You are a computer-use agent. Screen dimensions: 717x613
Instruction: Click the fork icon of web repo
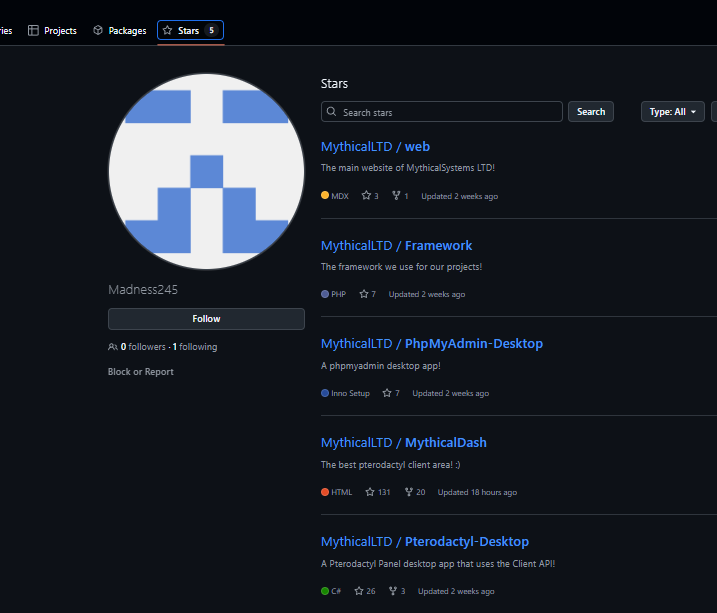(396, 196)
